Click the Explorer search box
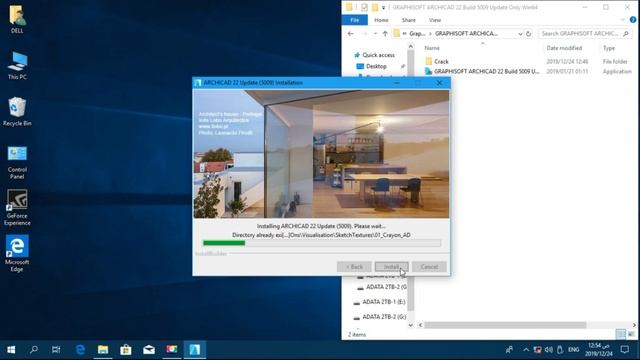 click(x=584, y=33)
